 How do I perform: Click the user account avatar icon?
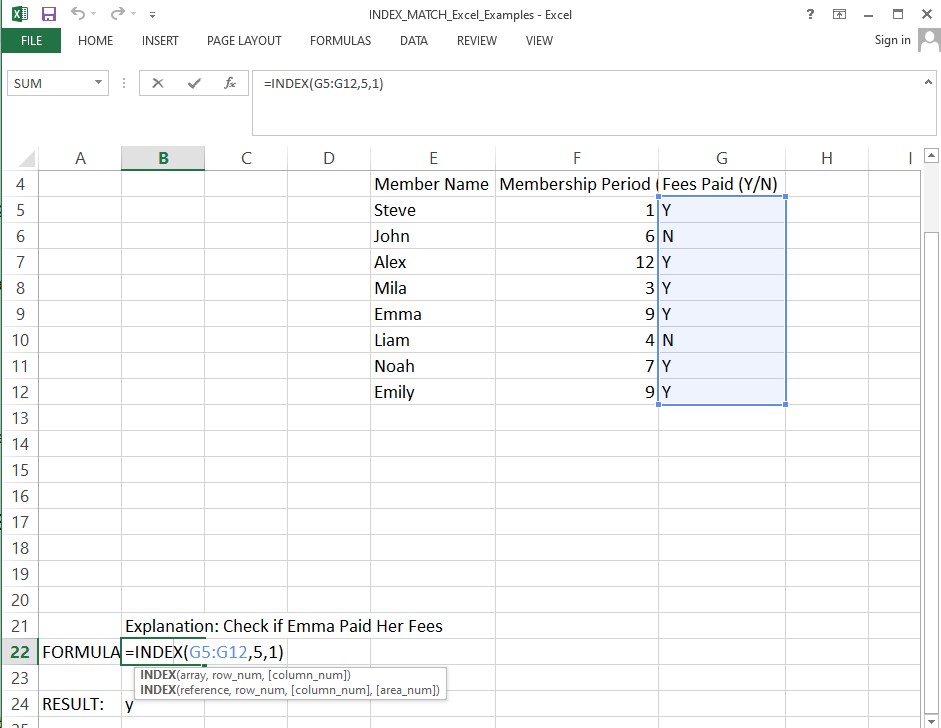929,40
